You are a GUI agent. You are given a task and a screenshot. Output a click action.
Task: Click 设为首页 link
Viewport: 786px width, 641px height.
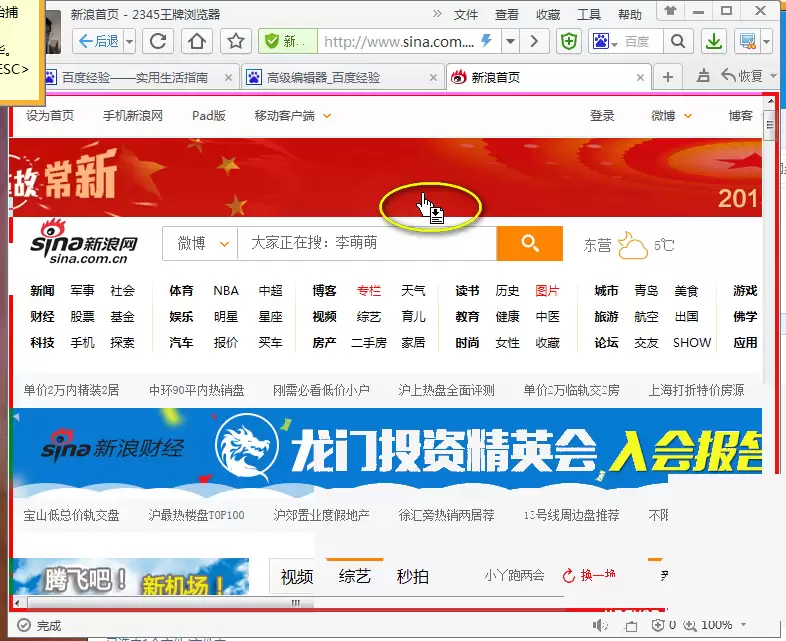50,116
